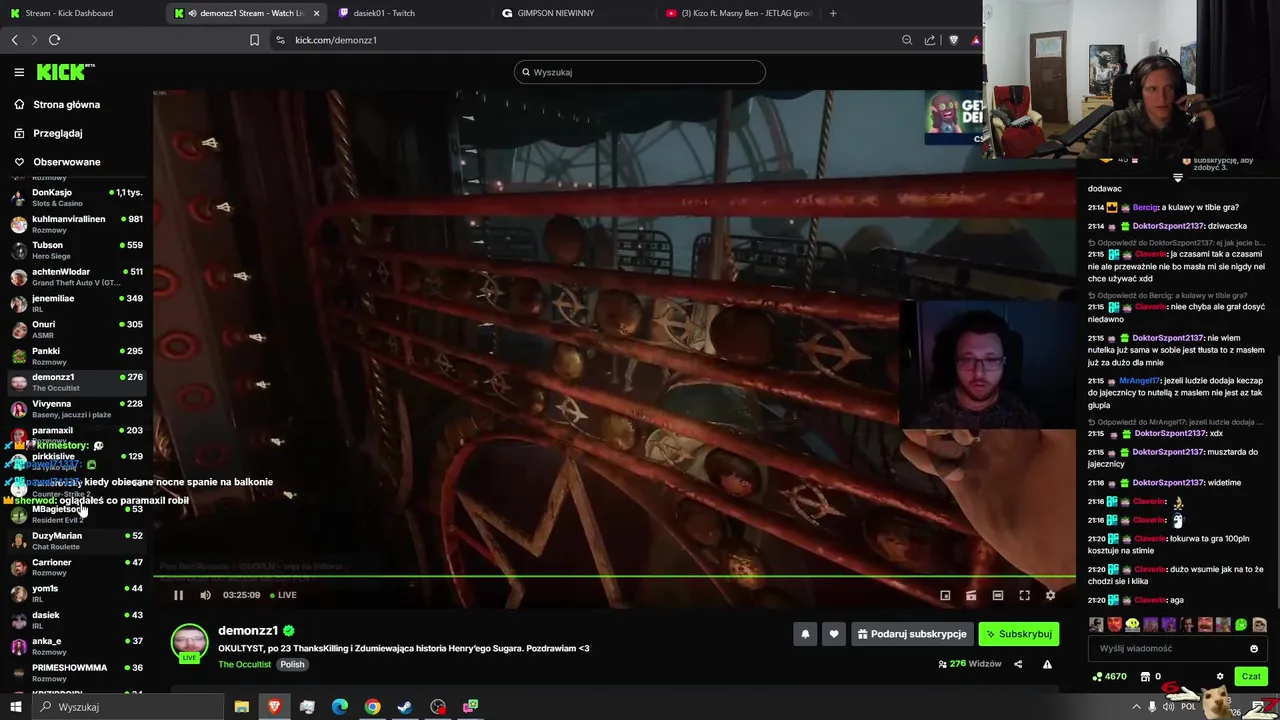The height and width of the screenshot is (720, 1280).
Task: Open the demonzz1 avatar
Action: (x=189, y=643)
